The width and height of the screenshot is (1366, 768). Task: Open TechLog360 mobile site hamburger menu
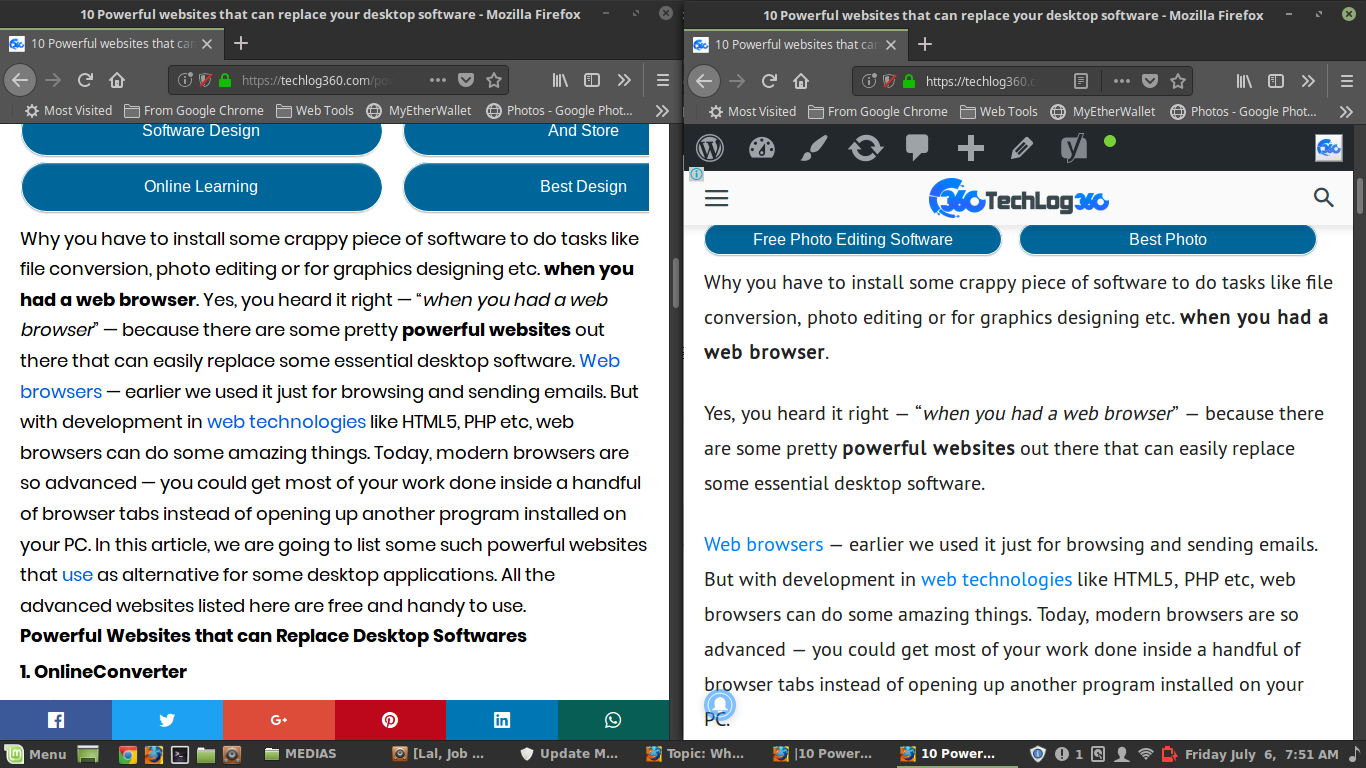click(717, 198)
